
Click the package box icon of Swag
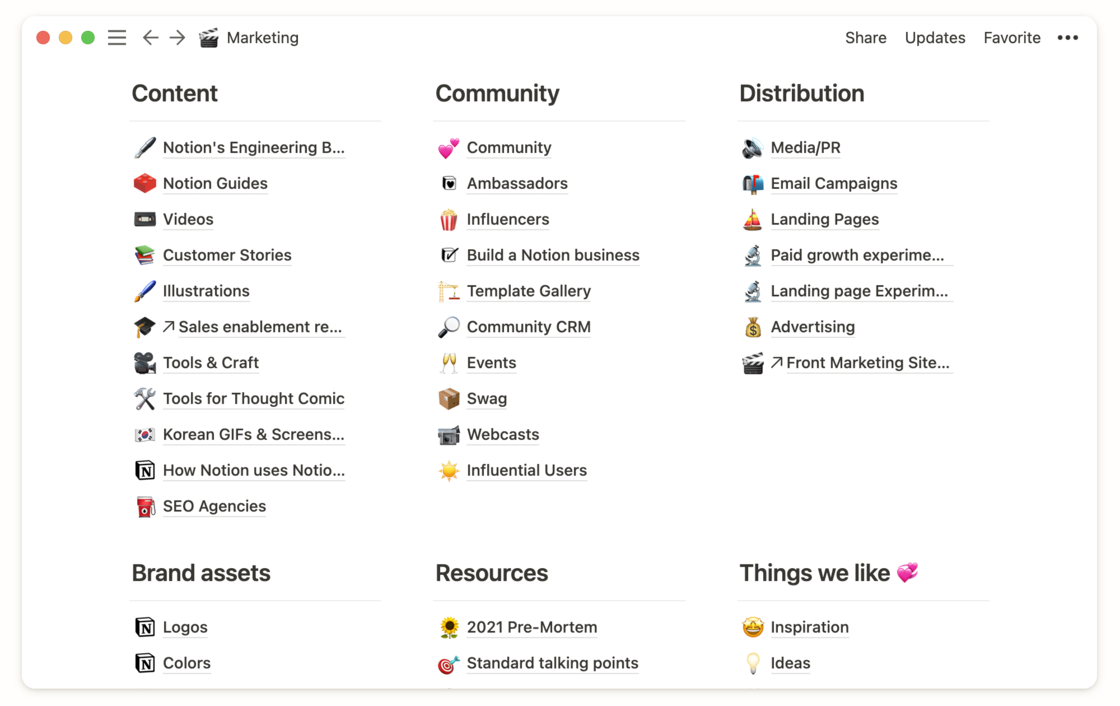point(449,399)
